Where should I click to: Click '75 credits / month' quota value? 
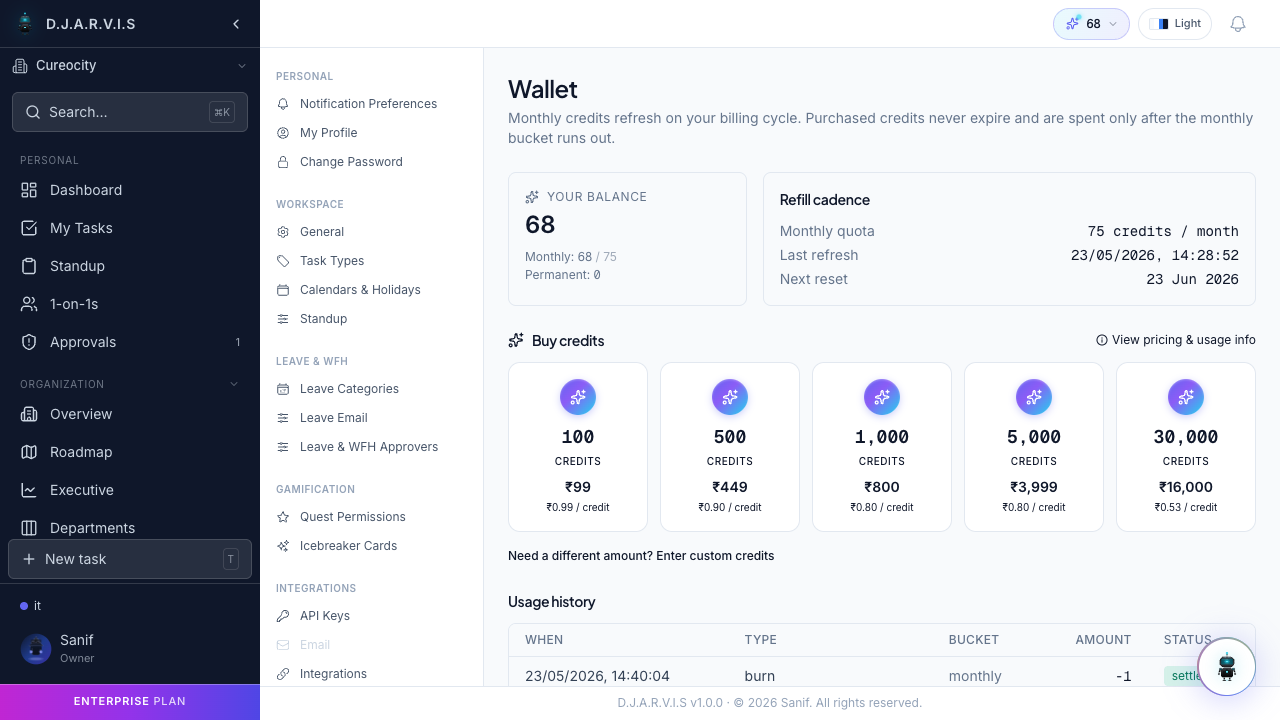[x=1163, y=231]
